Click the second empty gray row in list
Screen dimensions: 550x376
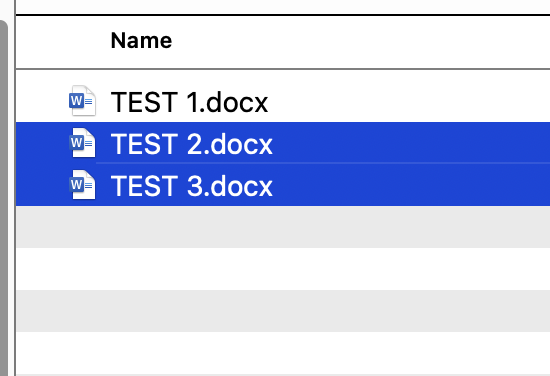[x=283, y=311]
